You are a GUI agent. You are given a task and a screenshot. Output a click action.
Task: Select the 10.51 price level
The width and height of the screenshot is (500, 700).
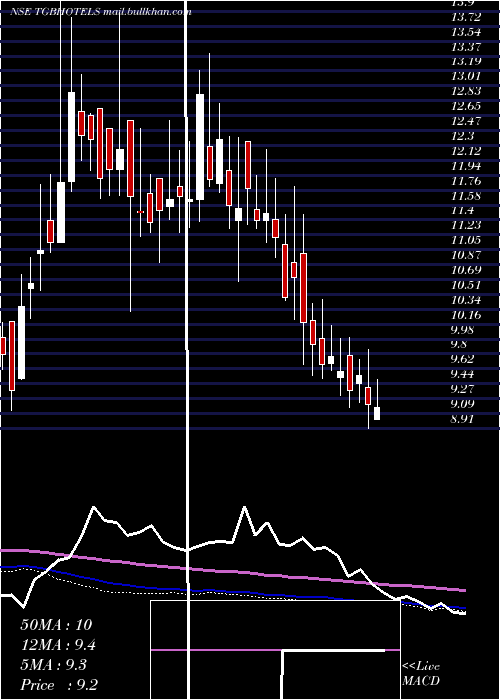(466, 285)
